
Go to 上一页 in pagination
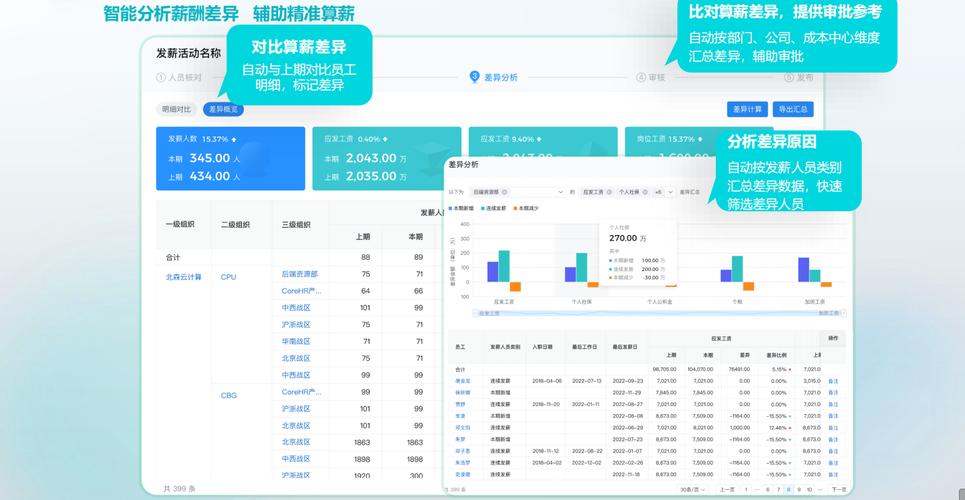point(726,490)
